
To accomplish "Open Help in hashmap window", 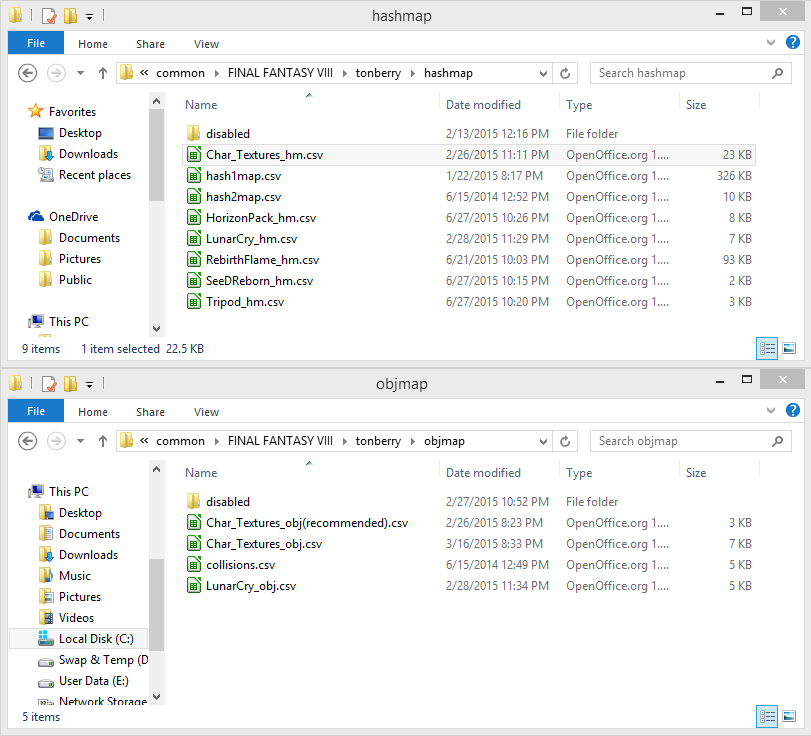I will (792, 42).
